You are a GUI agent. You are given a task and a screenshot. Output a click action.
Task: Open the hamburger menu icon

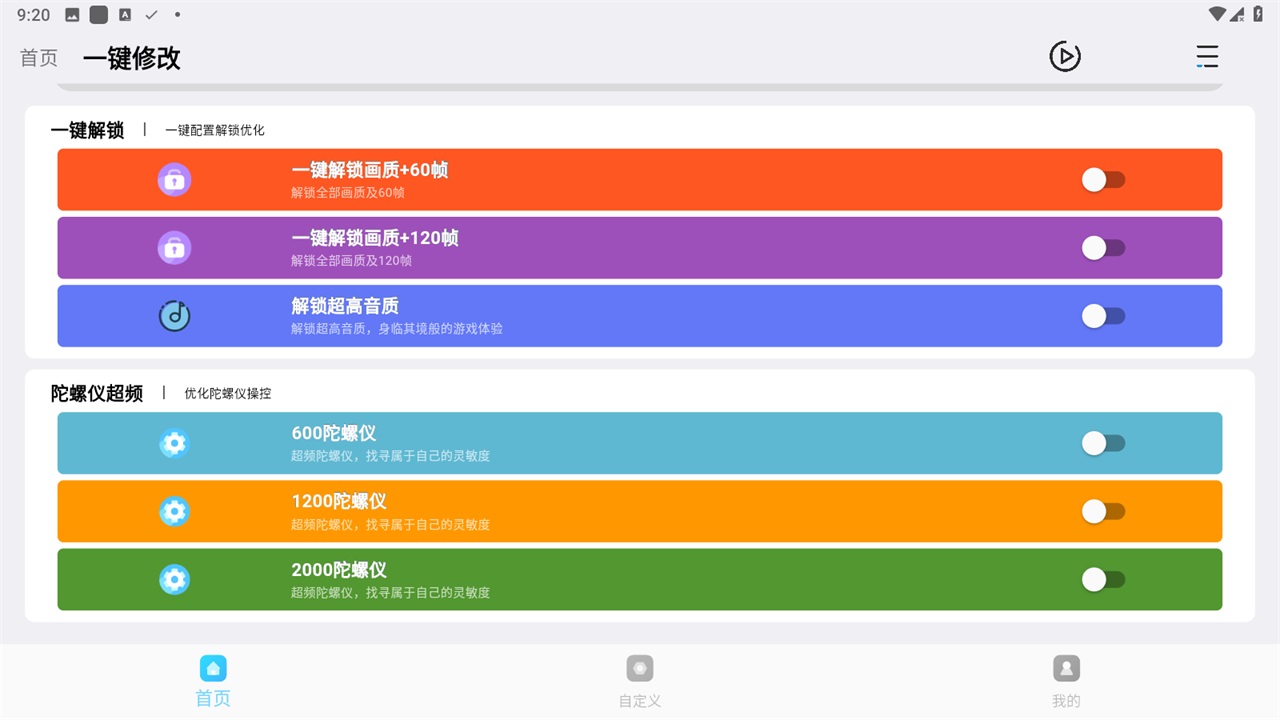tap(1207, 57)
